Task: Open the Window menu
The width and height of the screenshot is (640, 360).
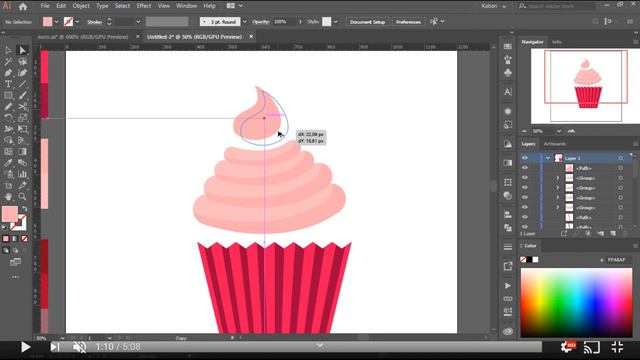Action: click(187, 6)
